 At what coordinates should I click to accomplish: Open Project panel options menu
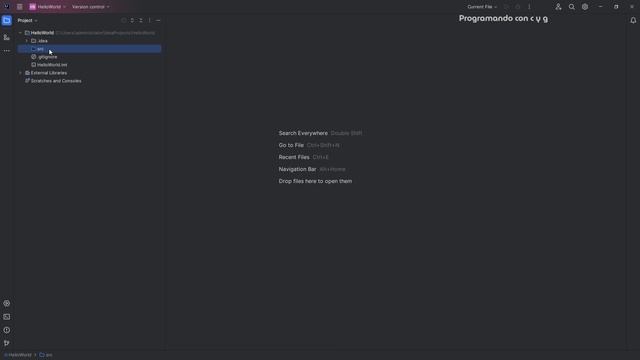(x=149, y=20)
